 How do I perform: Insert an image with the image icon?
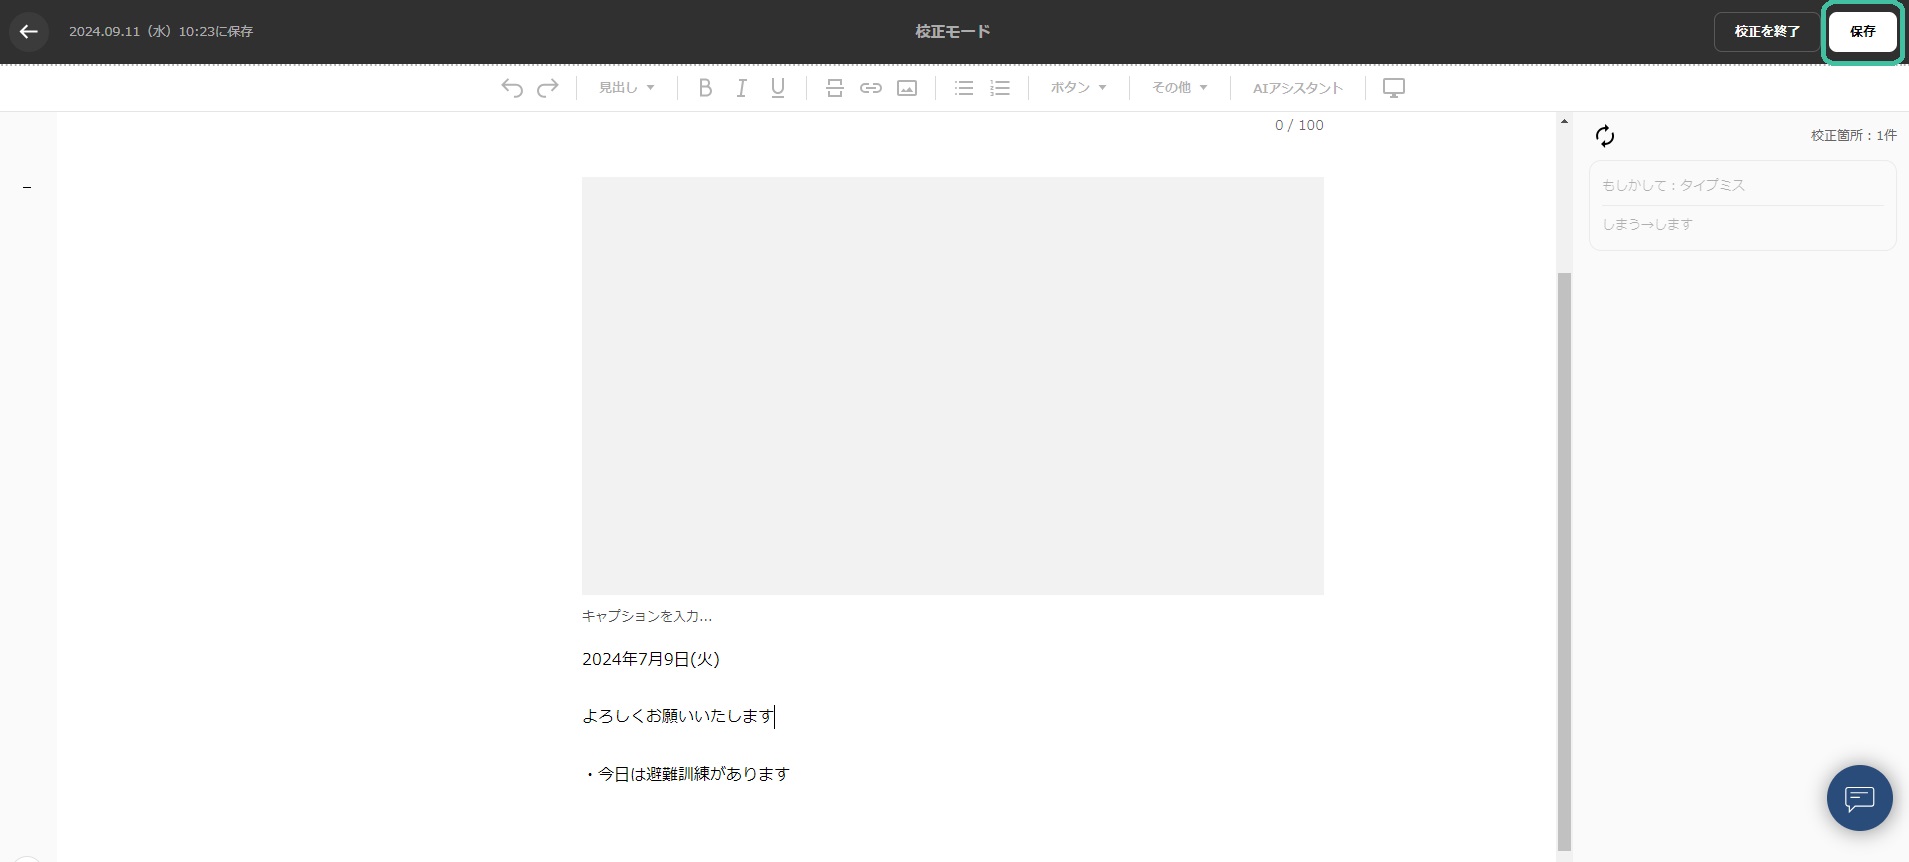(907, 88)
